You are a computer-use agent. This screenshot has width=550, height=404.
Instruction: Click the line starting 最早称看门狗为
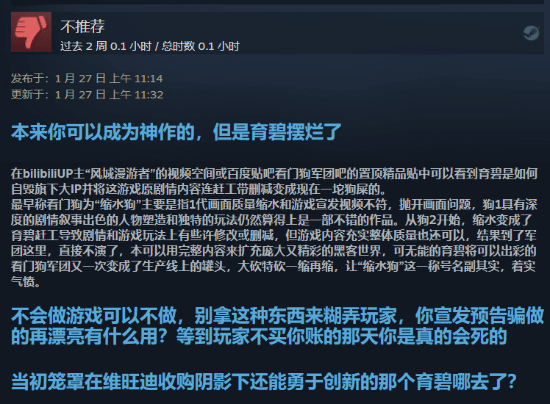[x=274, y=205]
